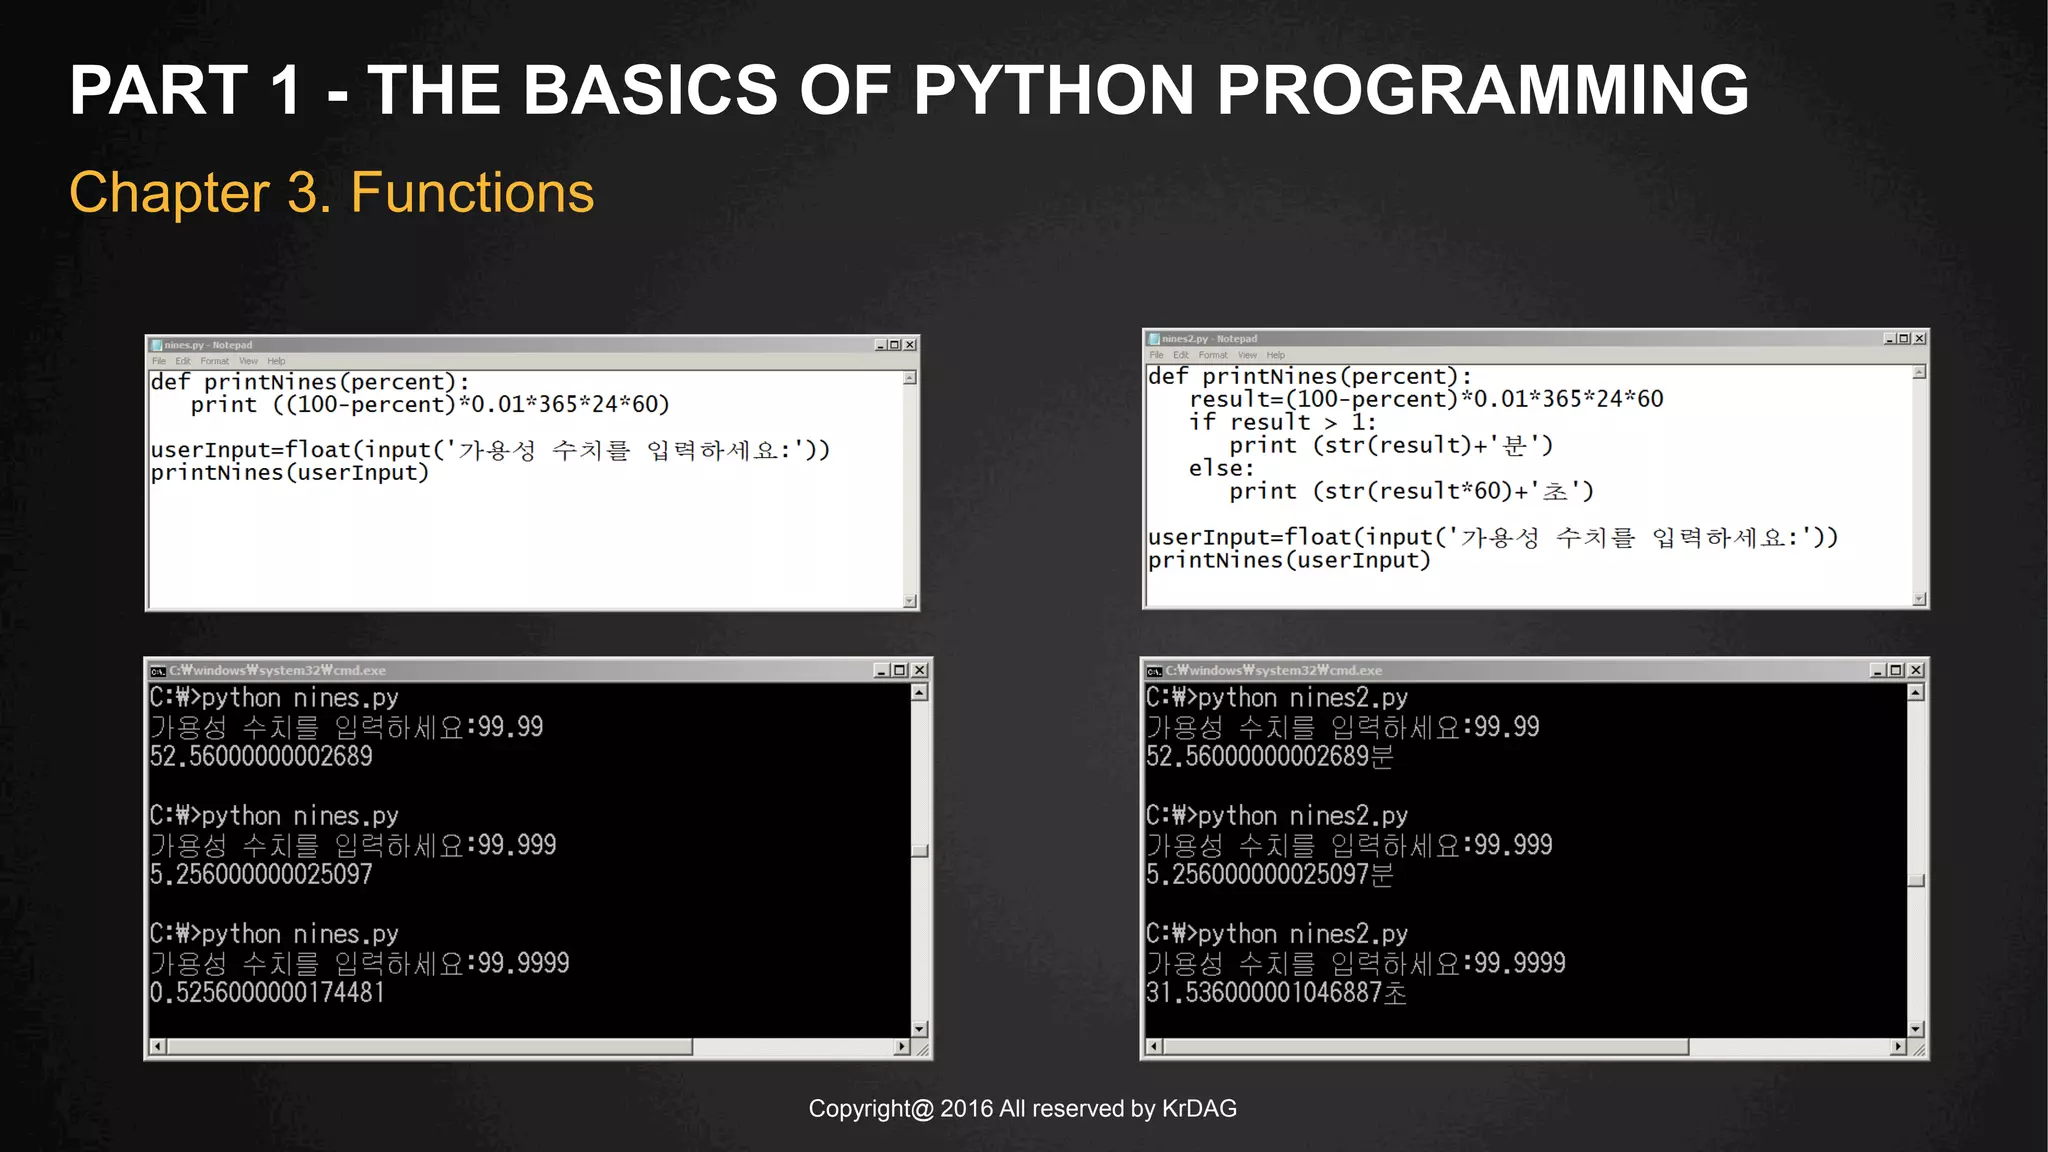Image resolution: width=2048 pixels, height=1152 pixels.
Task: Open Edit menu in nines2.py Notepad
Action: (1181, 355)
